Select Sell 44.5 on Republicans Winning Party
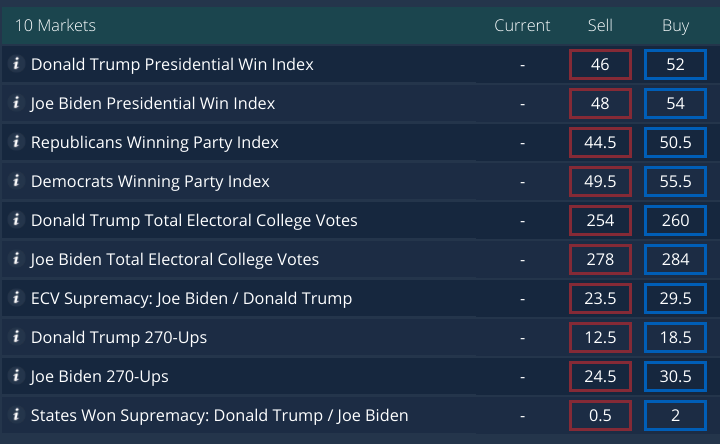The image size is (720, 444). [600, 143]
